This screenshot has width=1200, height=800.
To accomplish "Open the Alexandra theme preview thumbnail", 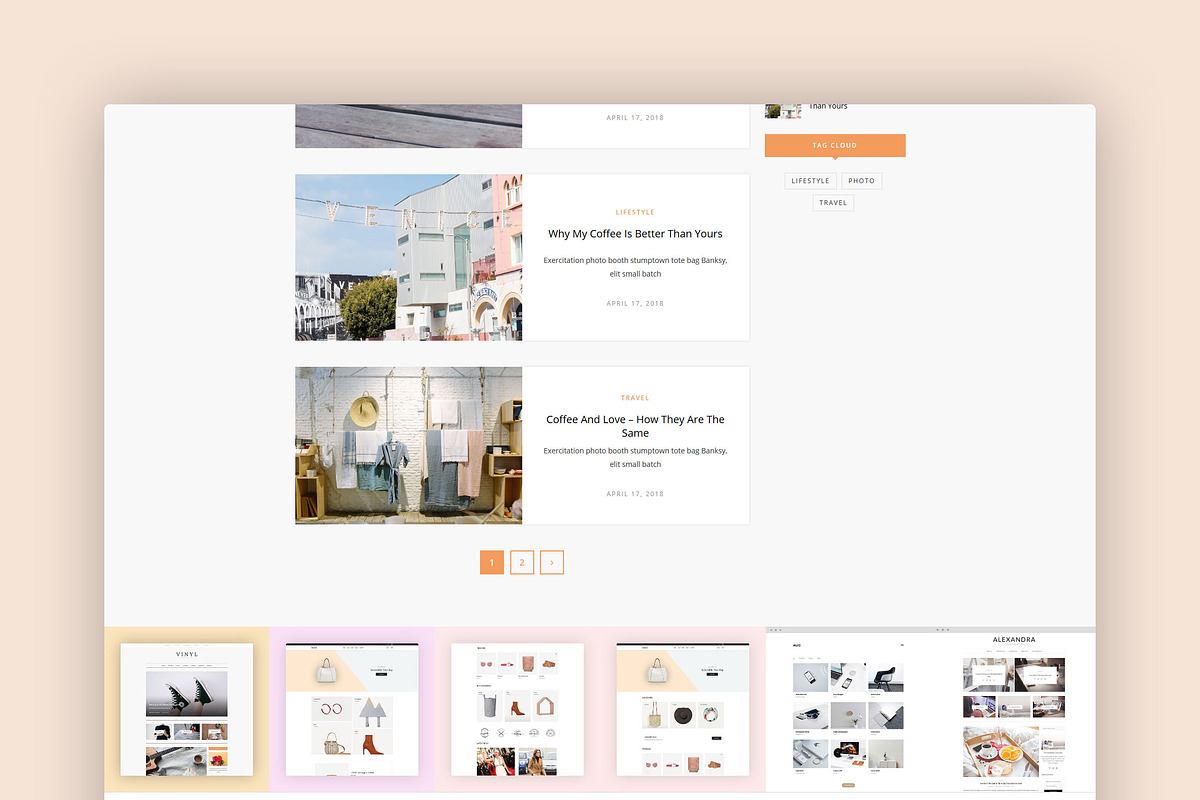I will tap(1013, 710).
